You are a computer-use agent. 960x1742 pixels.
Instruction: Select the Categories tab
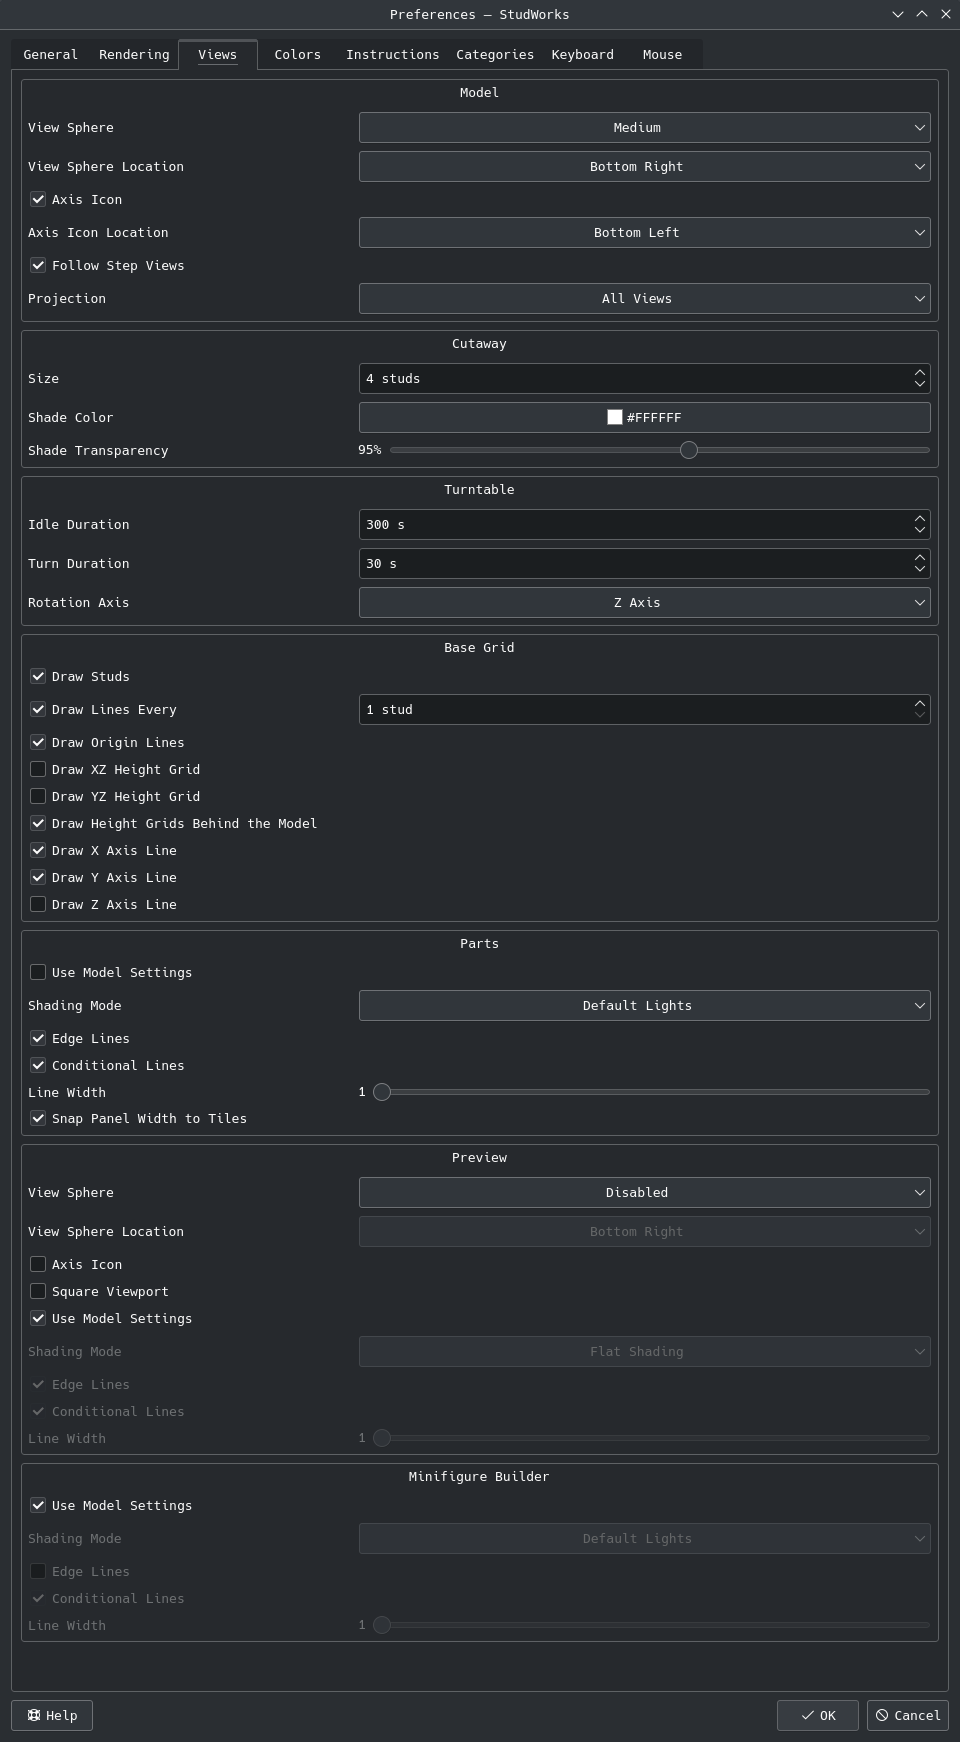pos(495,55)
